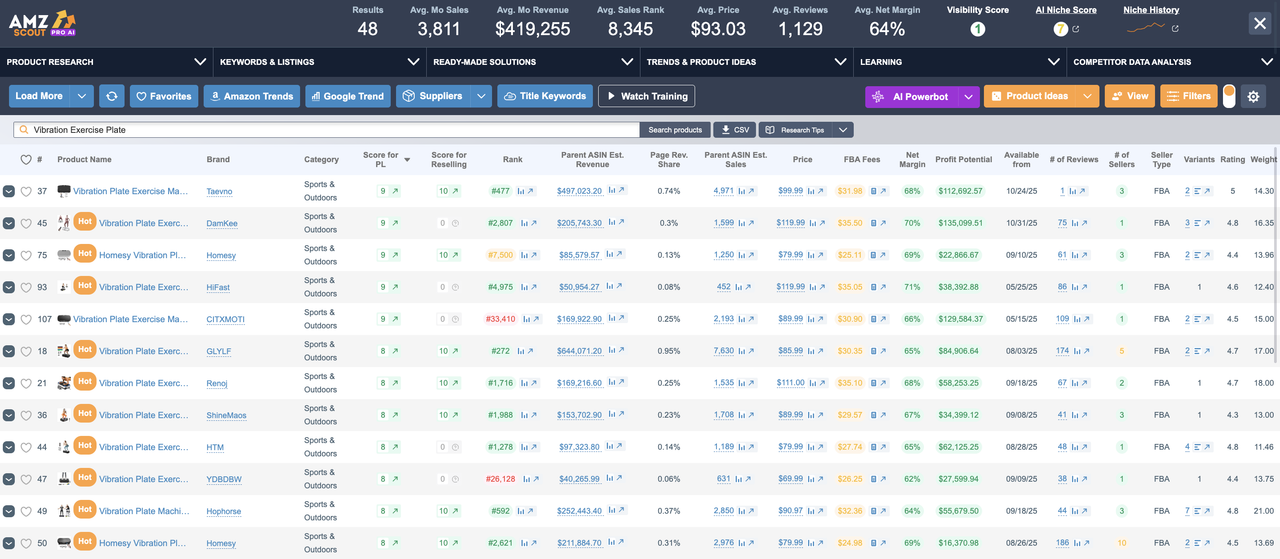This screenshot has width=1280, height=559.
Task: Favorite the Taevno product row 37
Action: (x=26, y=191)
